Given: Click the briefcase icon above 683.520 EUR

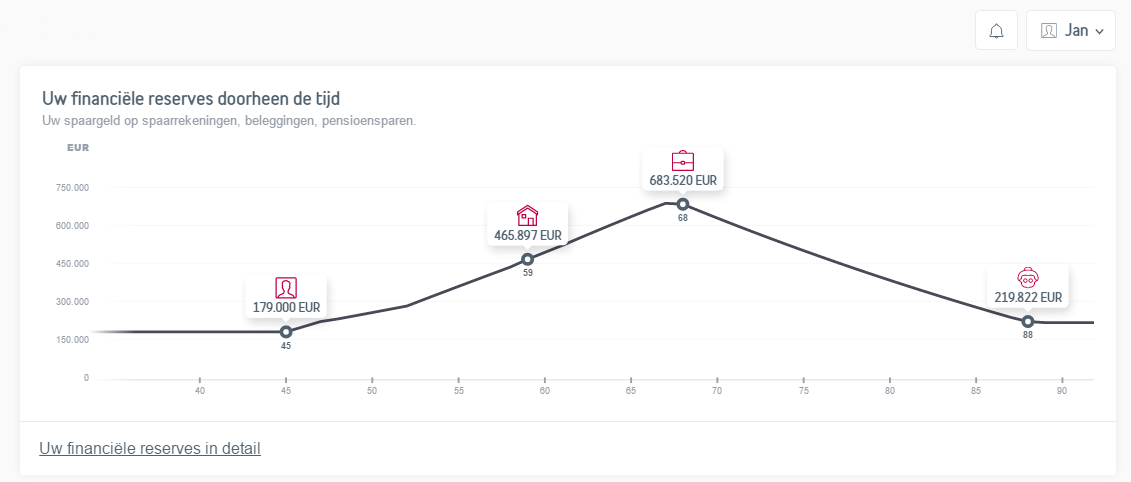Looking at the screenshot, I should [683, 160].
